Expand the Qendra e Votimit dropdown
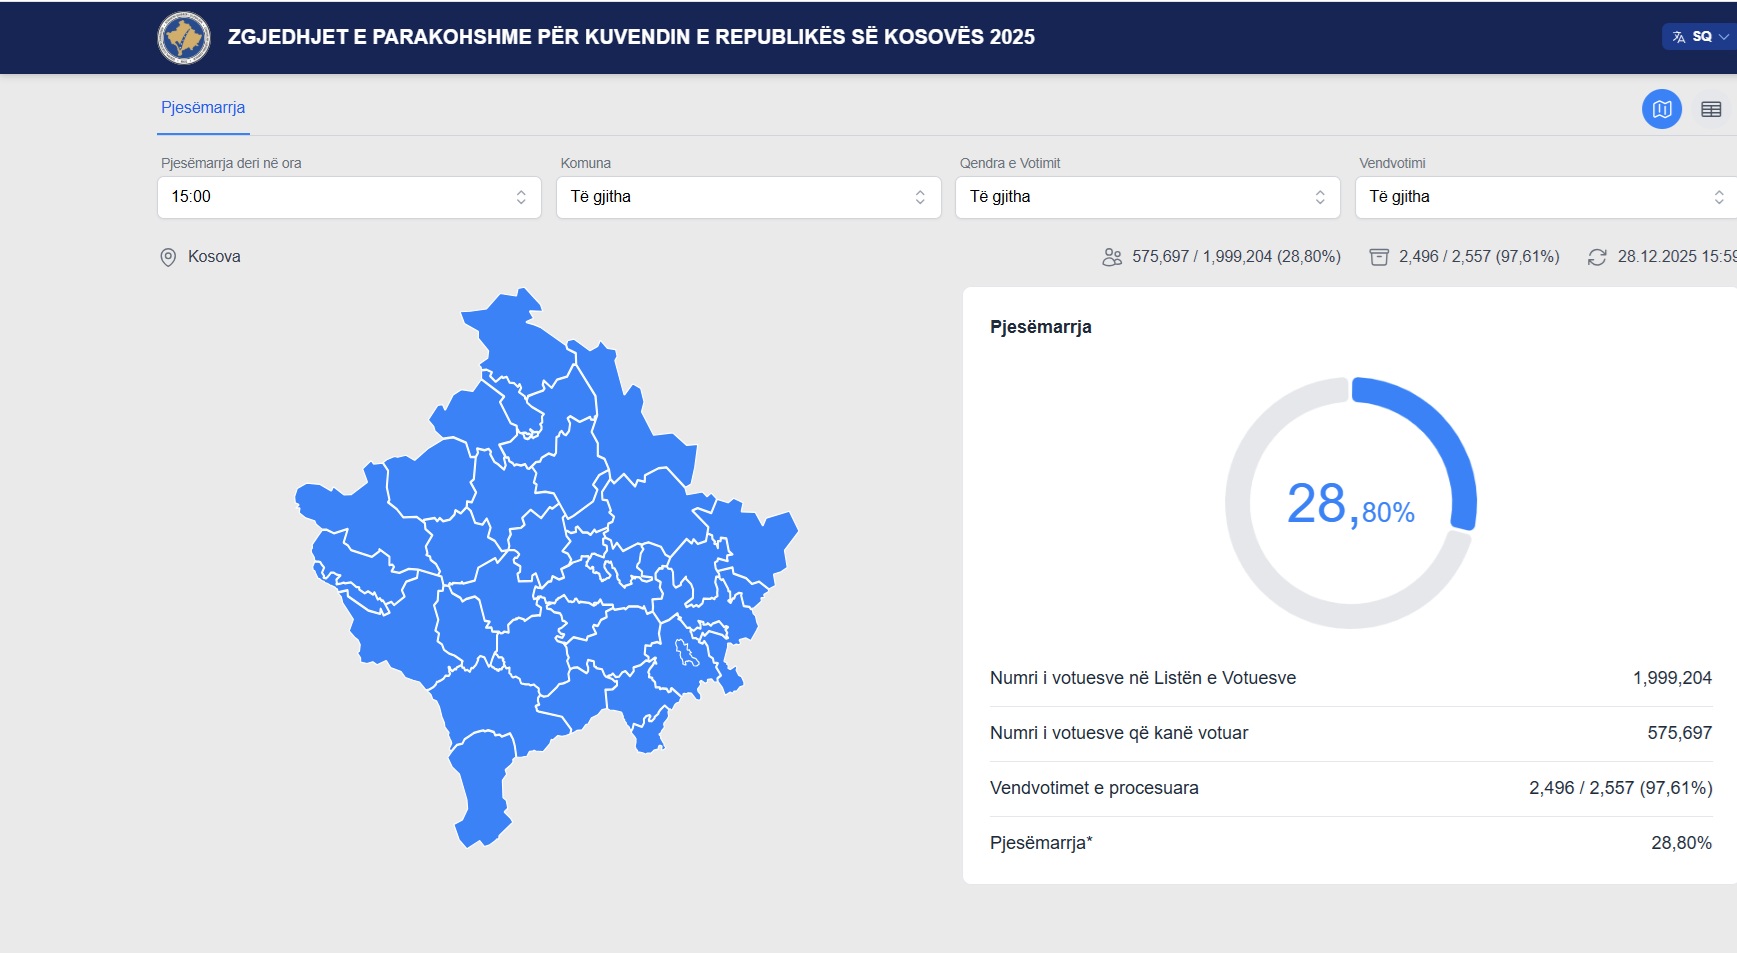The height and width of the screenshot is (953, 1737). (1147, 197)
